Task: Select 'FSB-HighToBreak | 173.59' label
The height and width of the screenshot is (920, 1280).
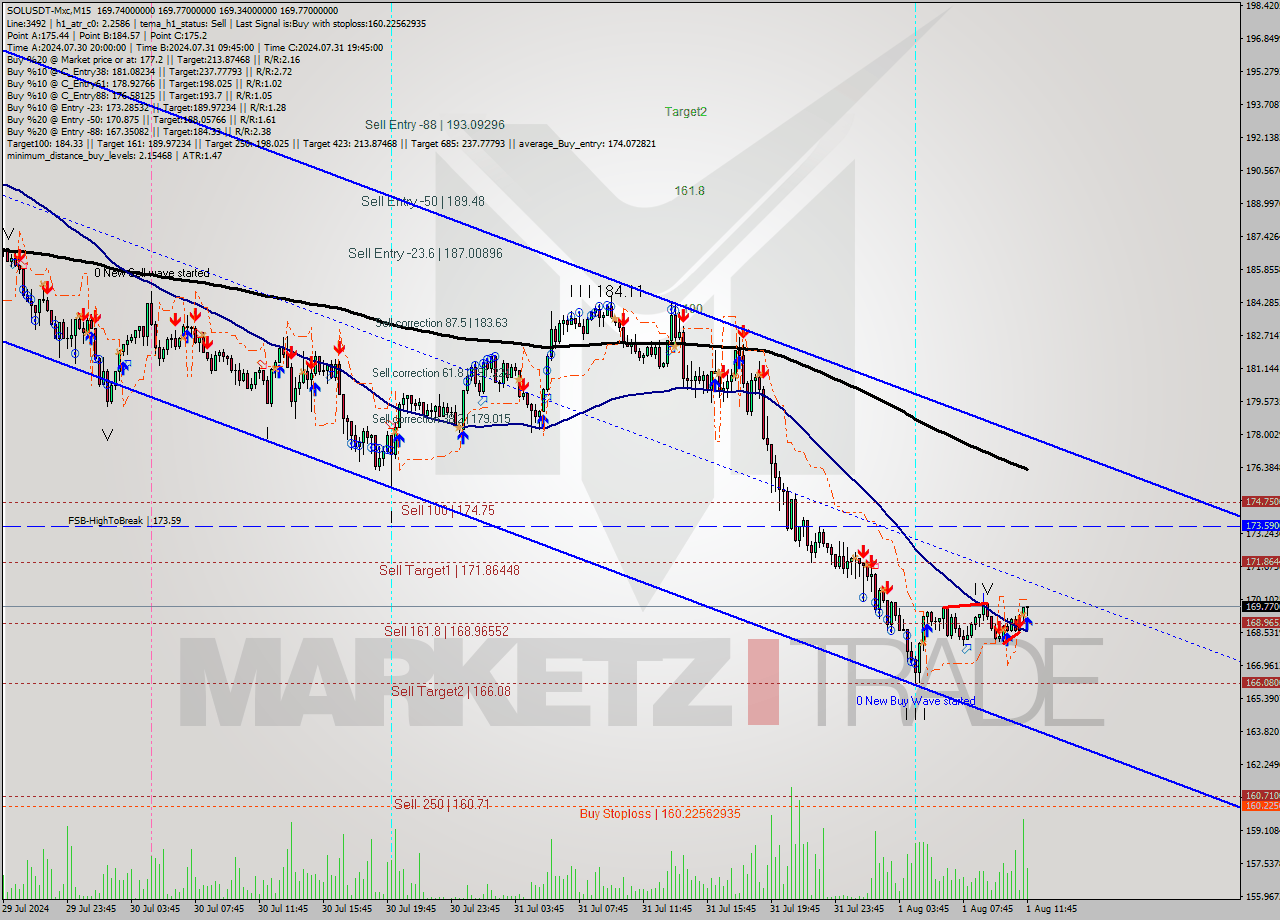Action: point(125,521)
